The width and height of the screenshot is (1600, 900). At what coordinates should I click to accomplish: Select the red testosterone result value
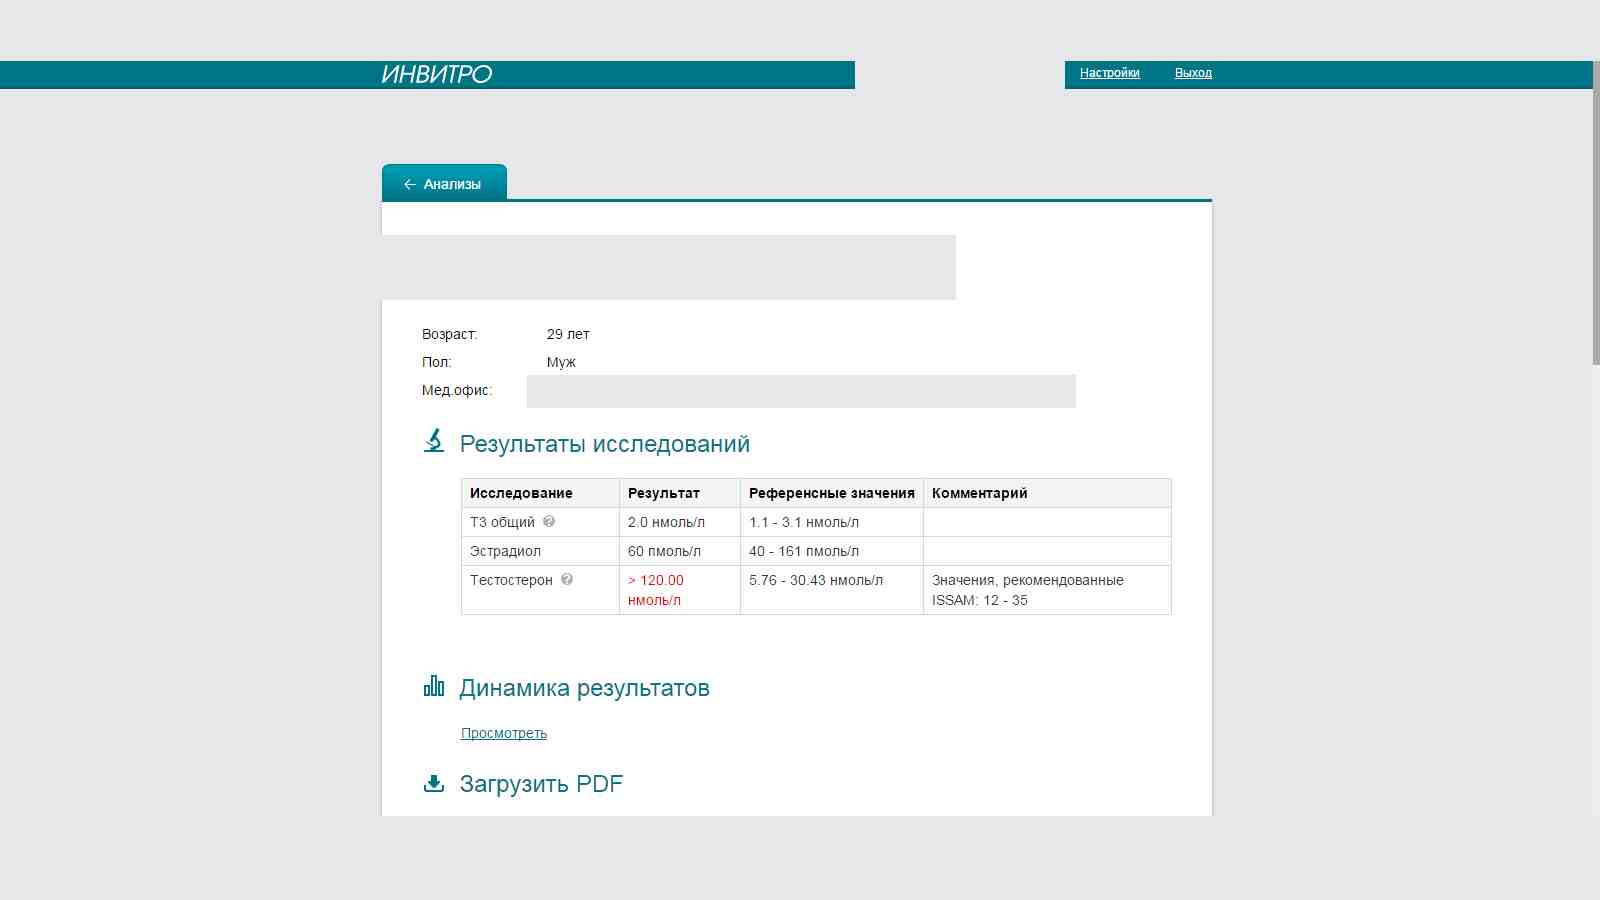656,589
